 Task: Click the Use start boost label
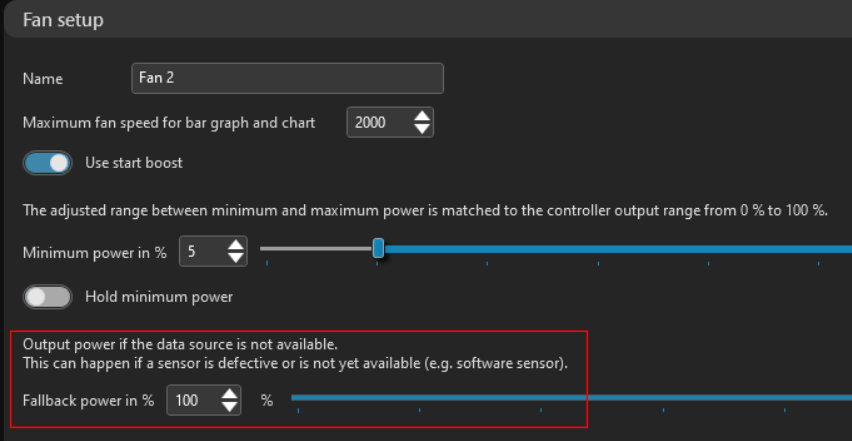point(134,163)
